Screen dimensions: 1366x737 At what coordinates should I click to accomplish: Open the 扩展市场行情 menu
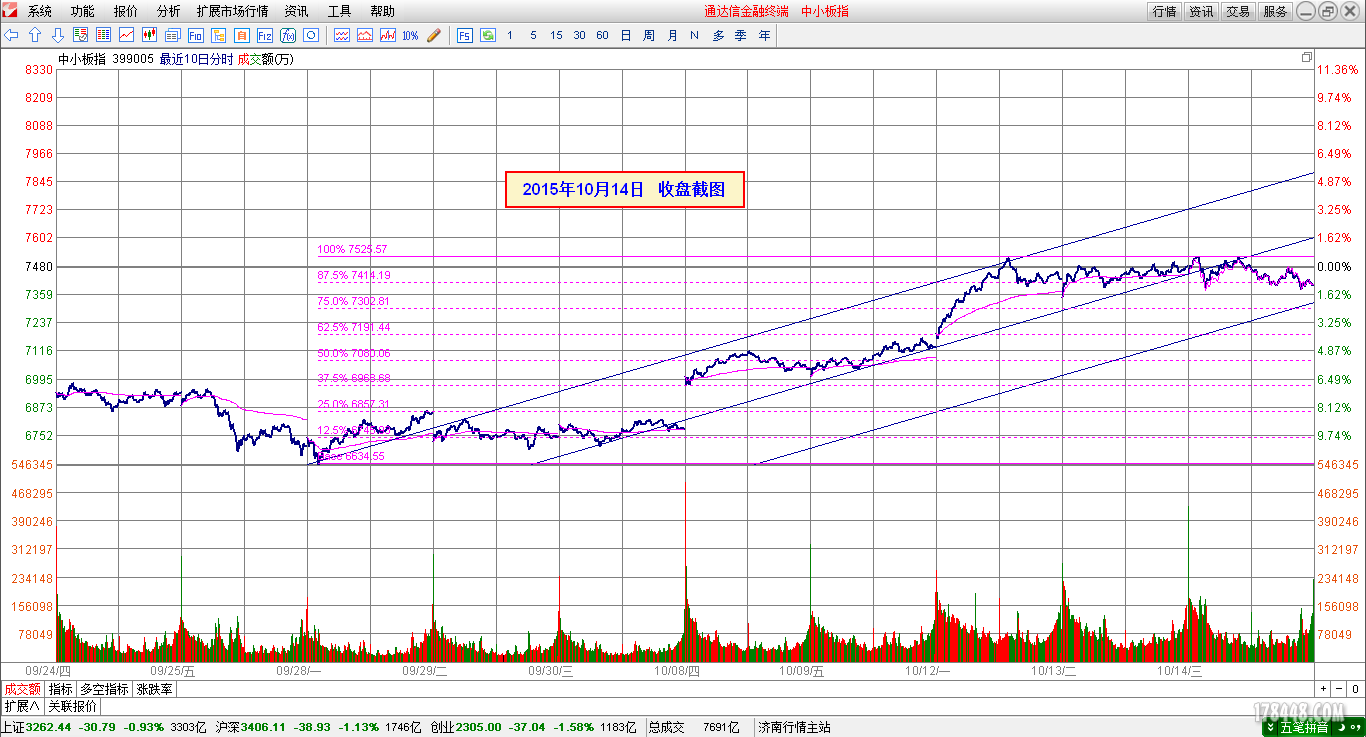[232, 11]
